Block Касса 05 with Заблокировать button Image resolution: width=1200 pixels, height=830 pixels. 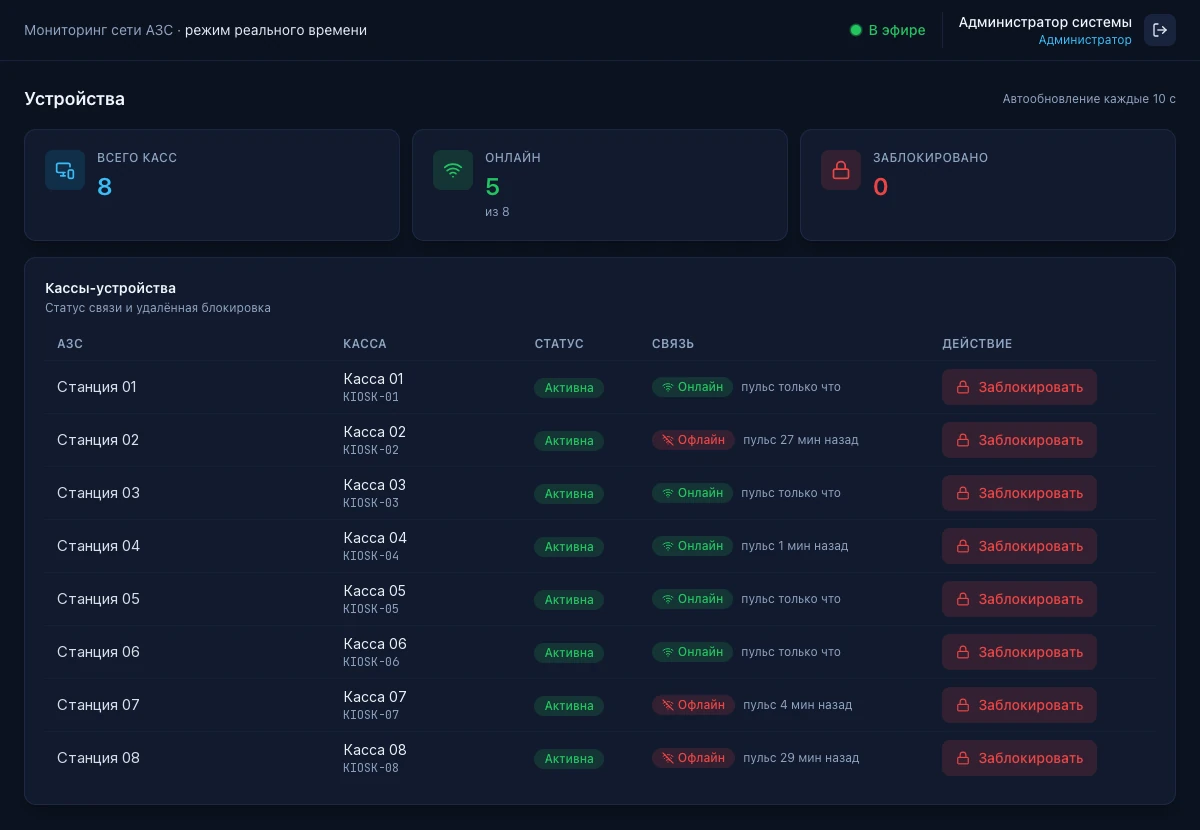pyautogui.click(x=1019, y=599)
